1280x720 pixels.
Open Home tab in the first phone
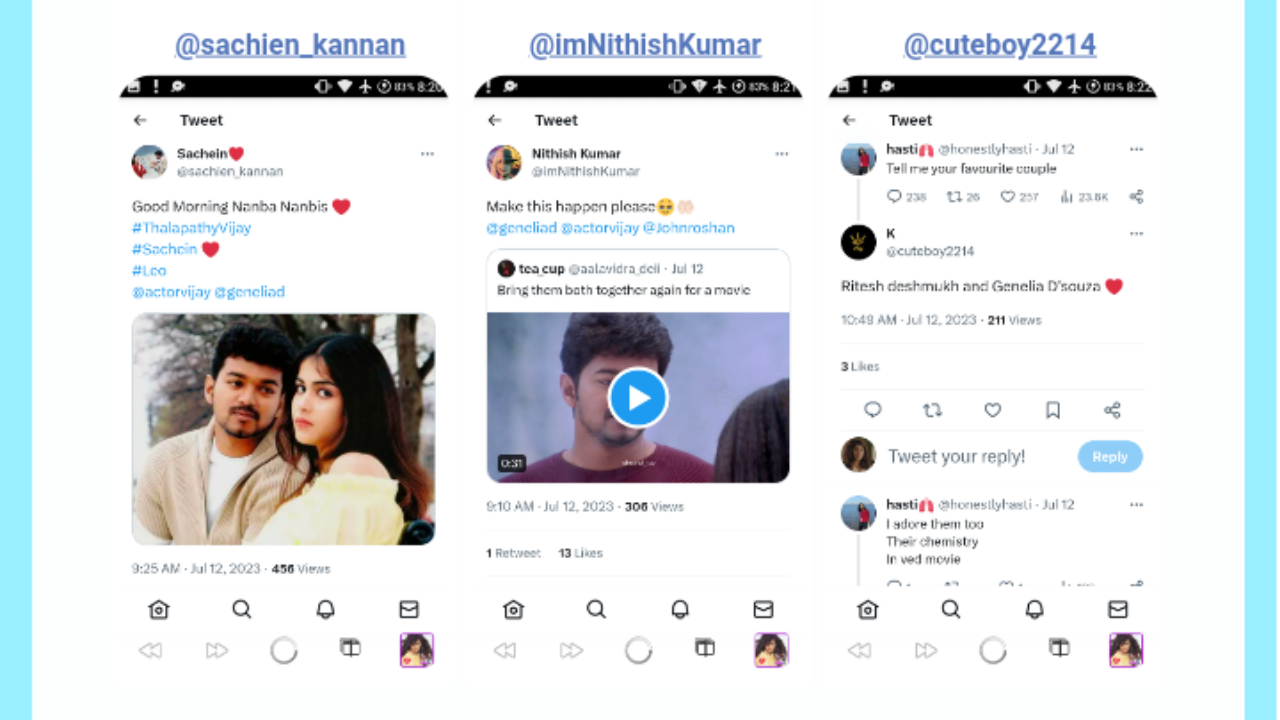coord(158,609)
